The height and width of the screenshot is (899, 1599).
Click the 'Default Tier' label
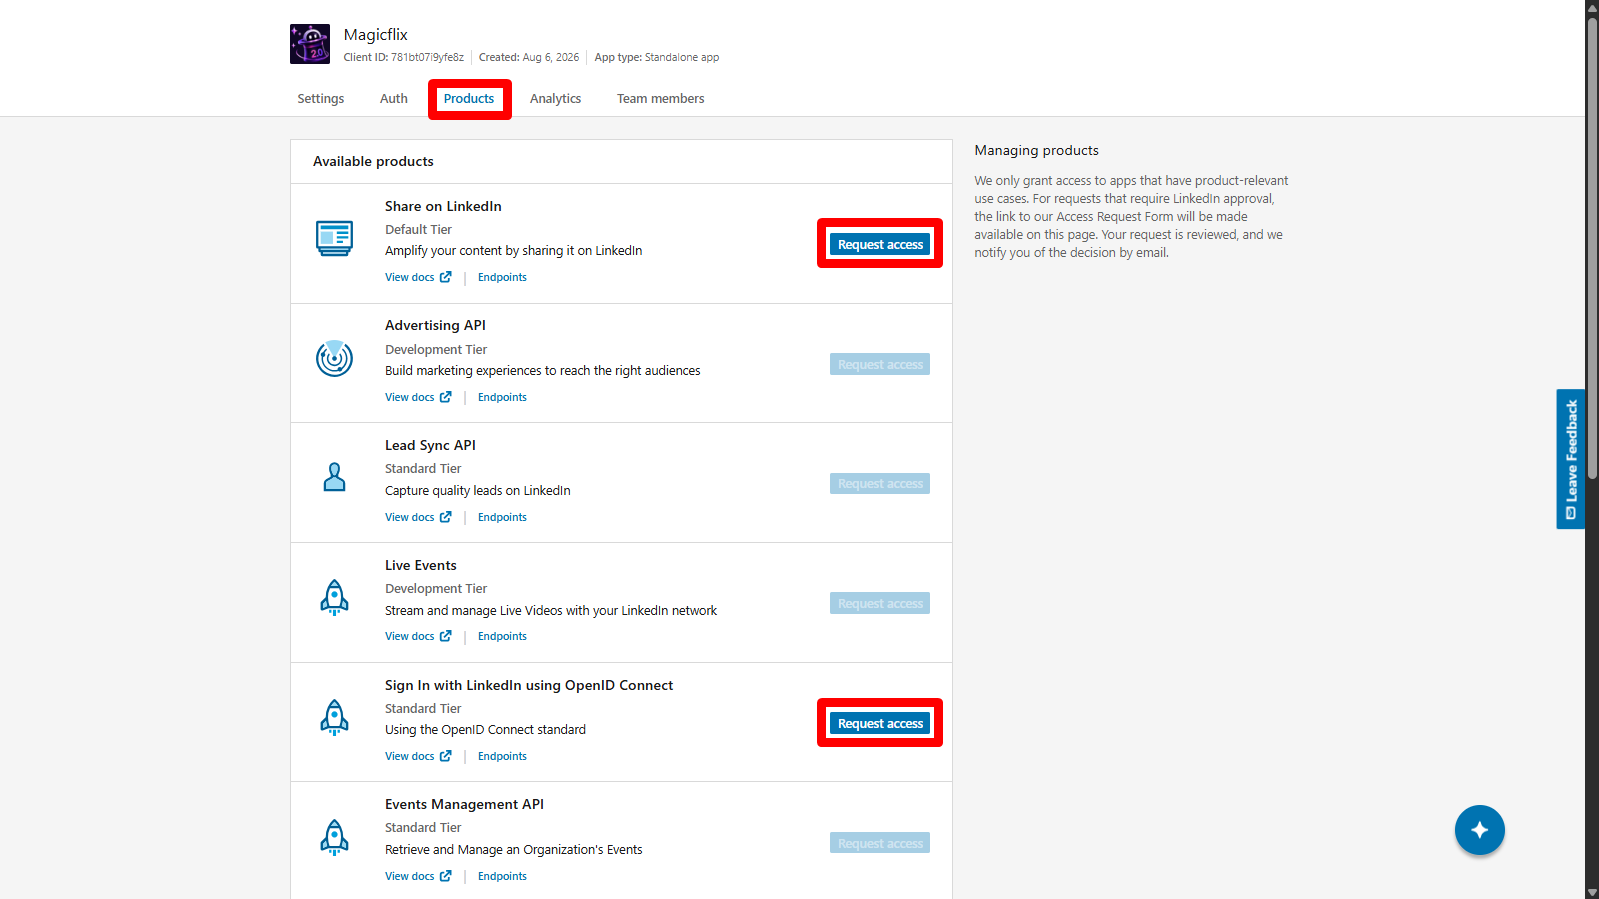coord(418,229)
